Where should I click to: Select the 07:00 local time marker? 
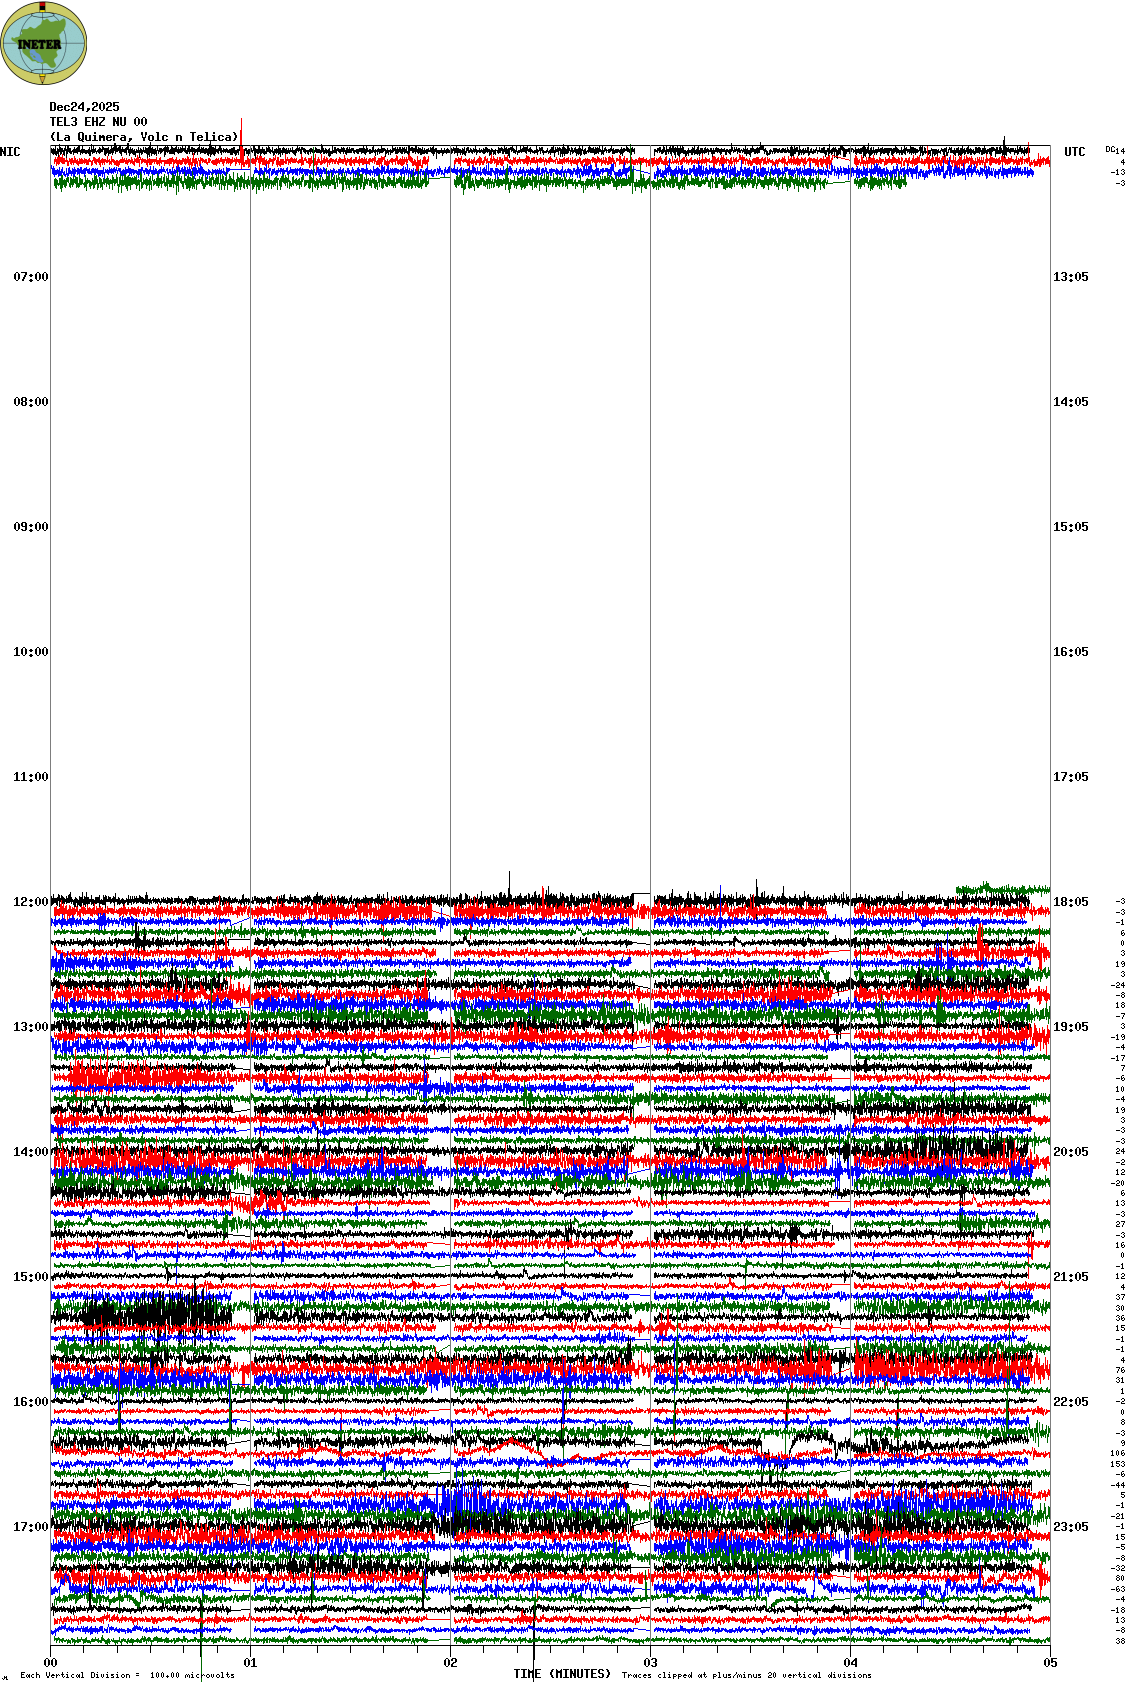coord(30,277)
